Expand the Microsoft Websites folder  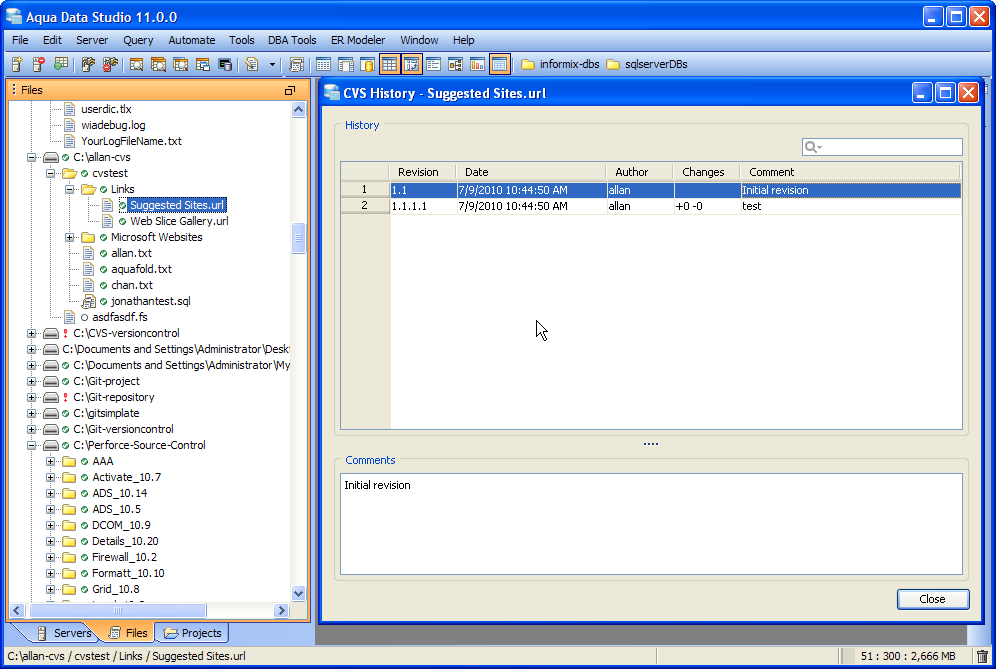pyautogui.click(x=69, y=237)
